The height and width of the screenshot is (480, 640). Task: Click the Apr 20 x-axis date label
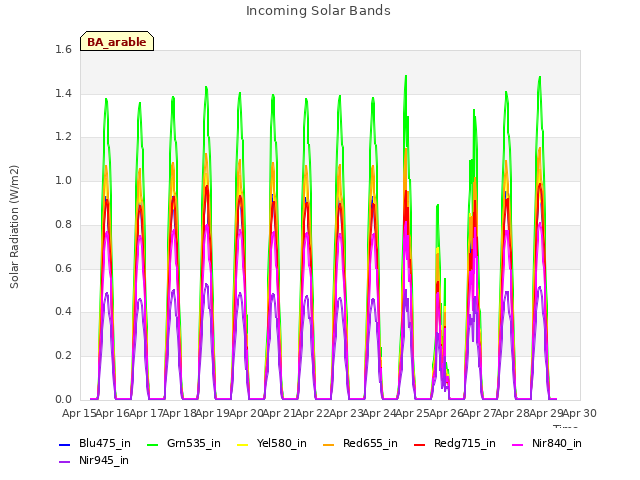pos(246,413)
